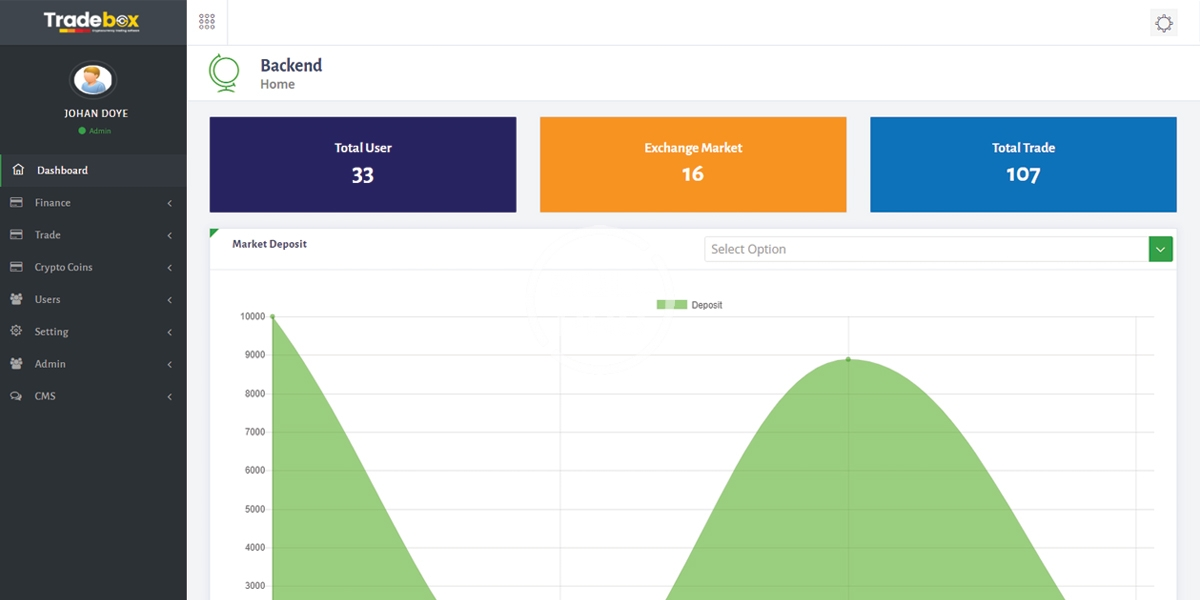Expand the Crypto Coins submenu arrow
Image resolution: width=1200 pixels, height=600 pixels.
pos(170,268)
